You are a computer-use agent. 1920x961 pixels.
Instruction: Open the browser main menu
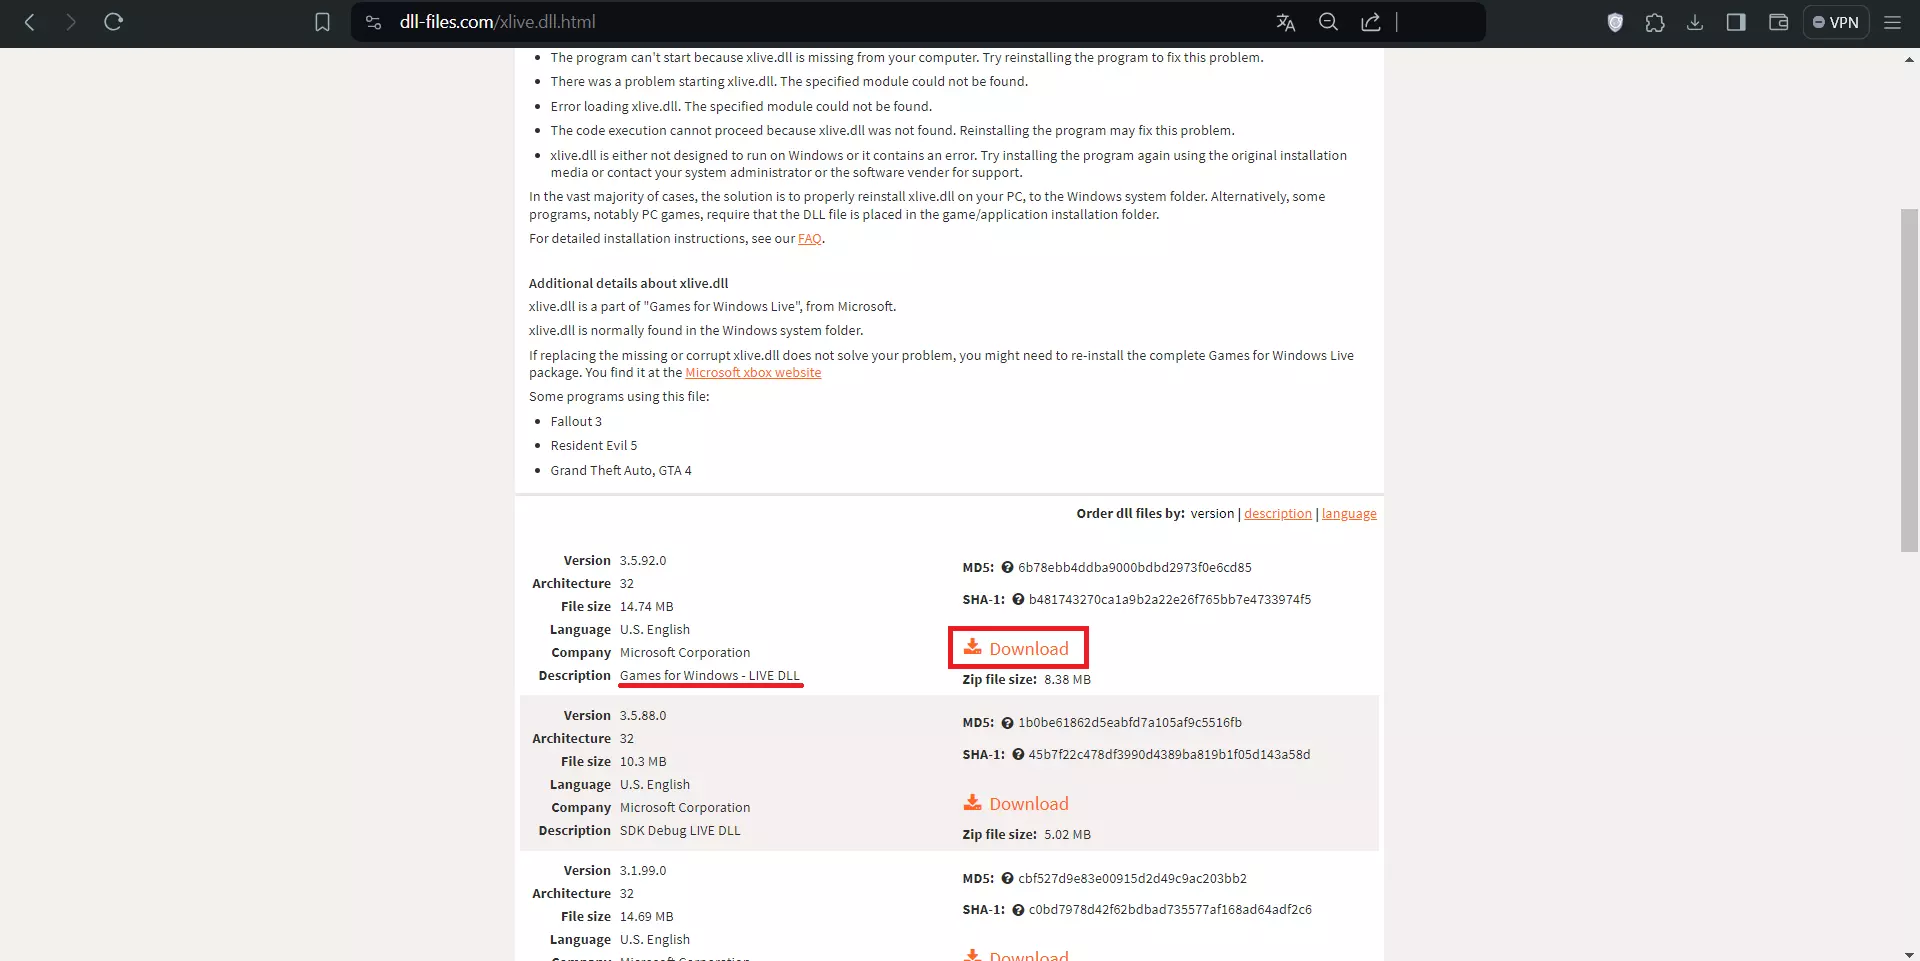click(x=1893, y=22)
